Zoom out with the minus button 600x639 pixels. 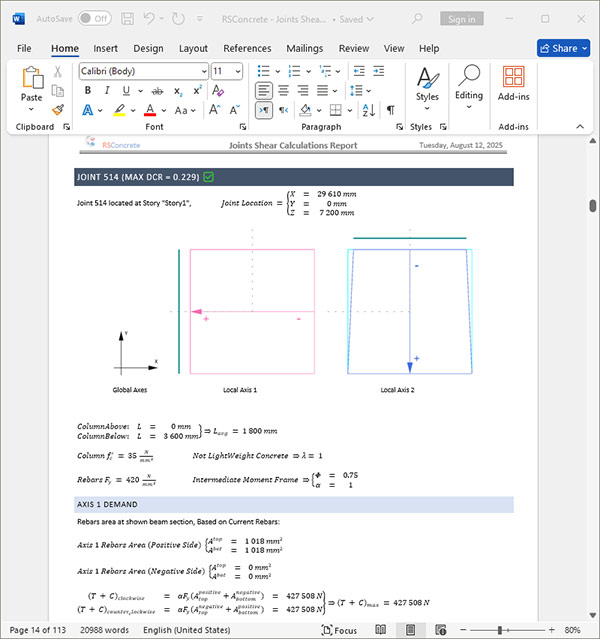click(x=463, y=630)
